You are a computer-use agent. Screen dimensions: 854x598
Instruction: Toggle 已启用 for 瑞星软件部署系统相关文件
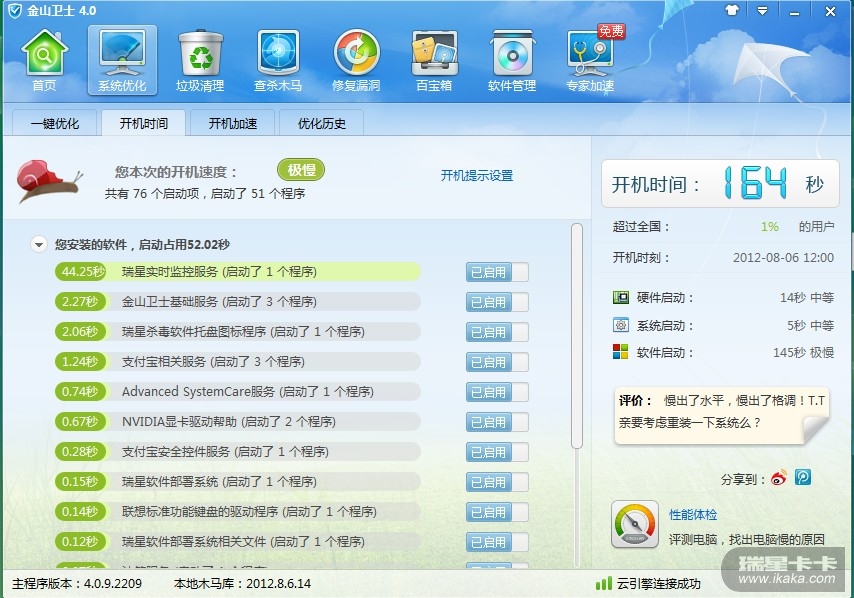click(x=497, y=541)
